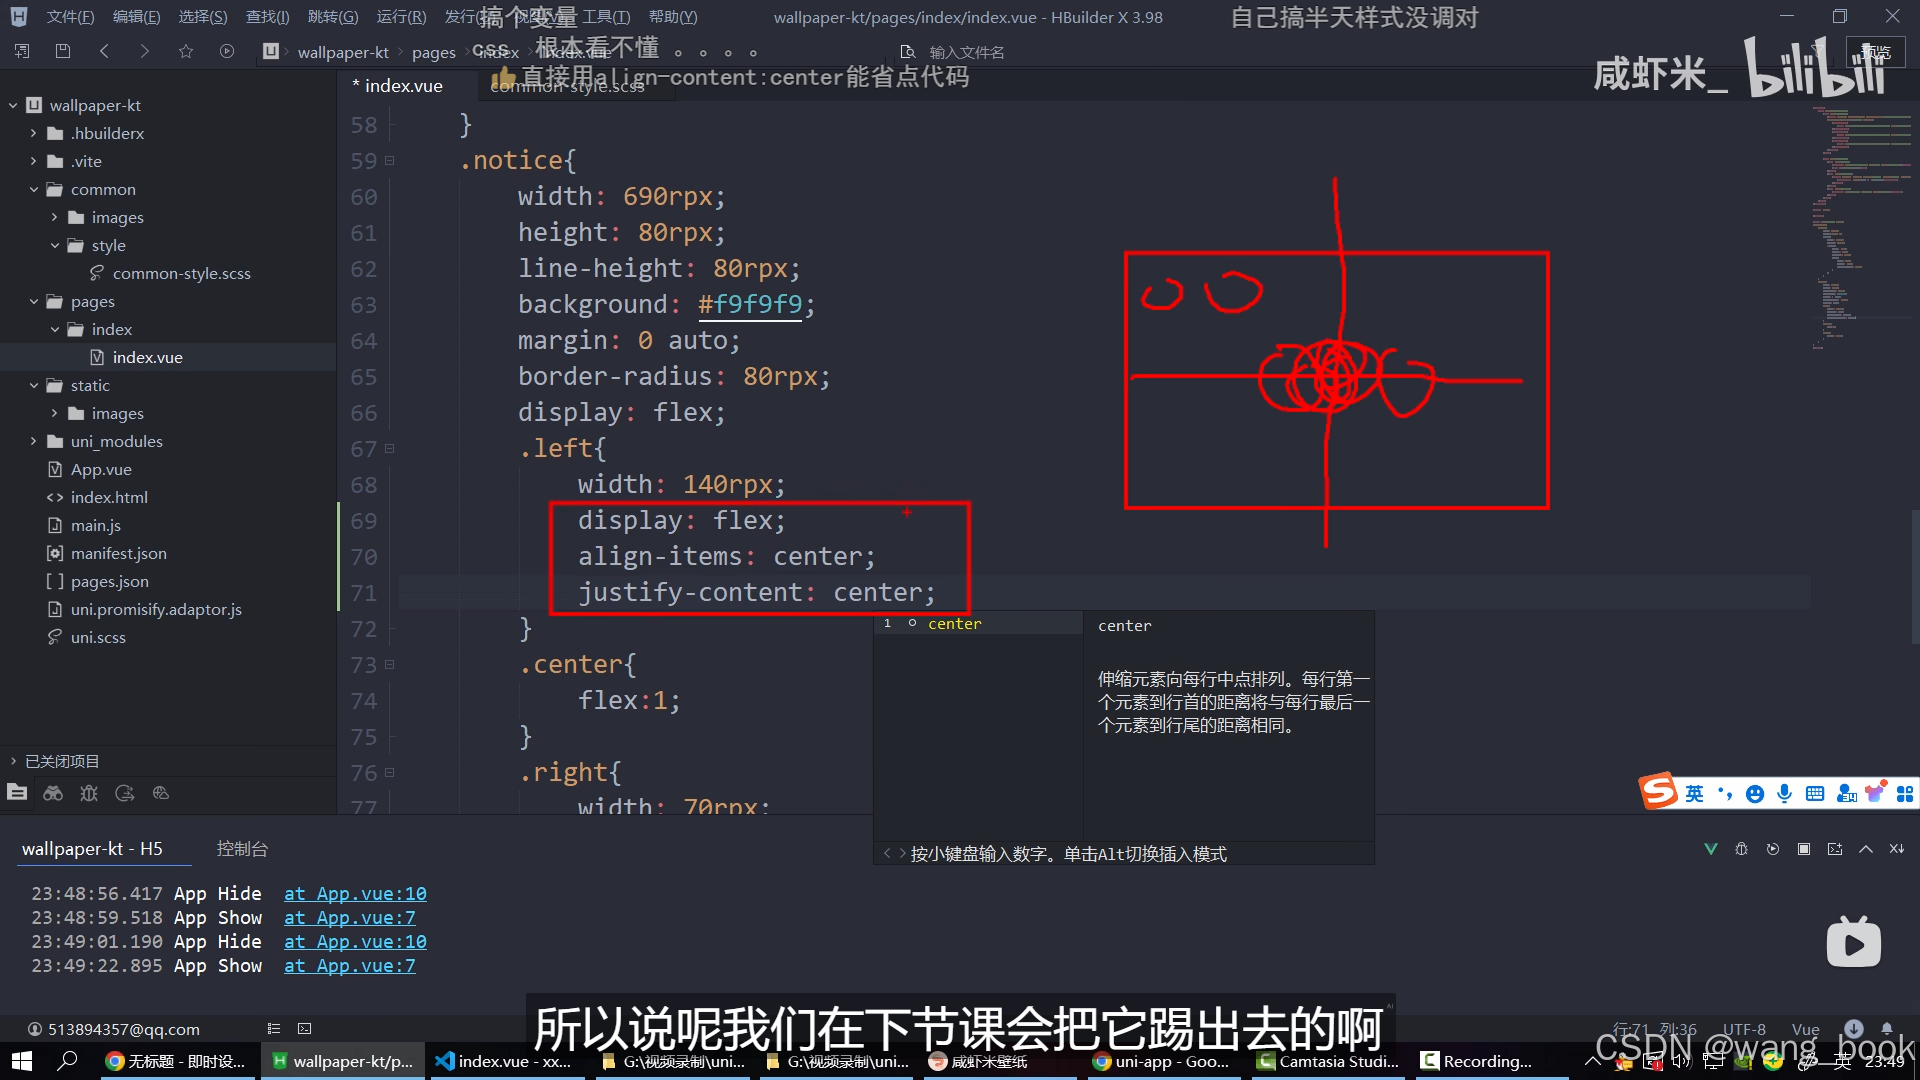Click the download update icon in status bar
1920x1080 pixels.
[x=1854, y=1028]
